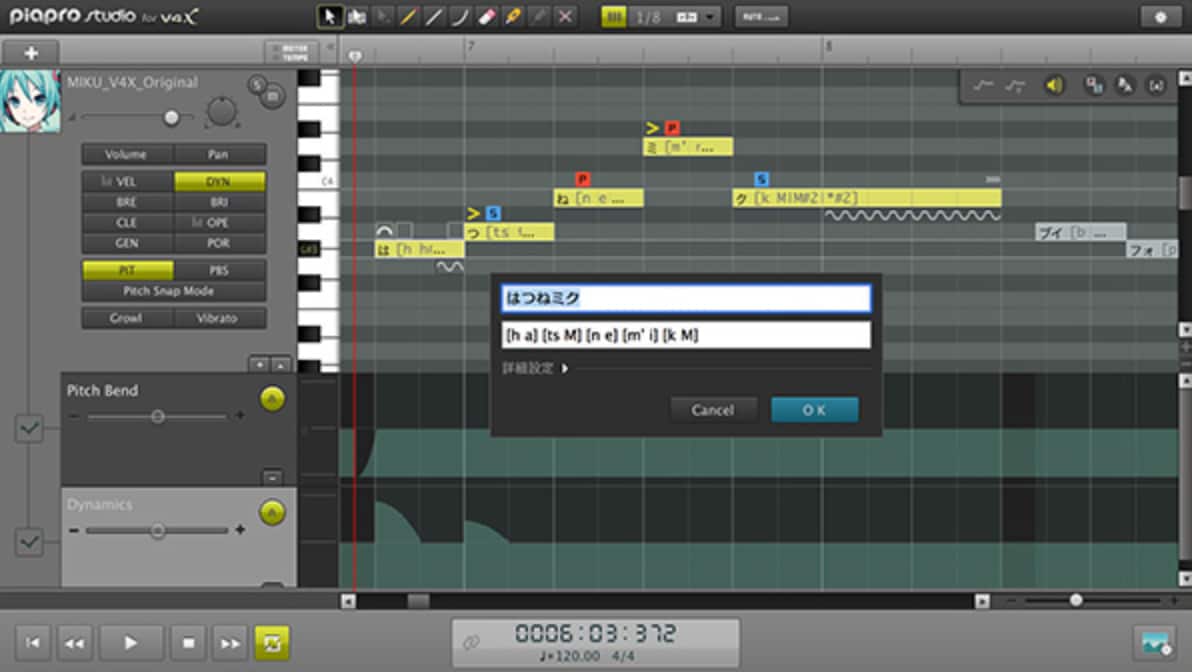Select the Growl parameter
Image resolution: width=1192 pixels, height=672 pixels.
tap(126, 319)
